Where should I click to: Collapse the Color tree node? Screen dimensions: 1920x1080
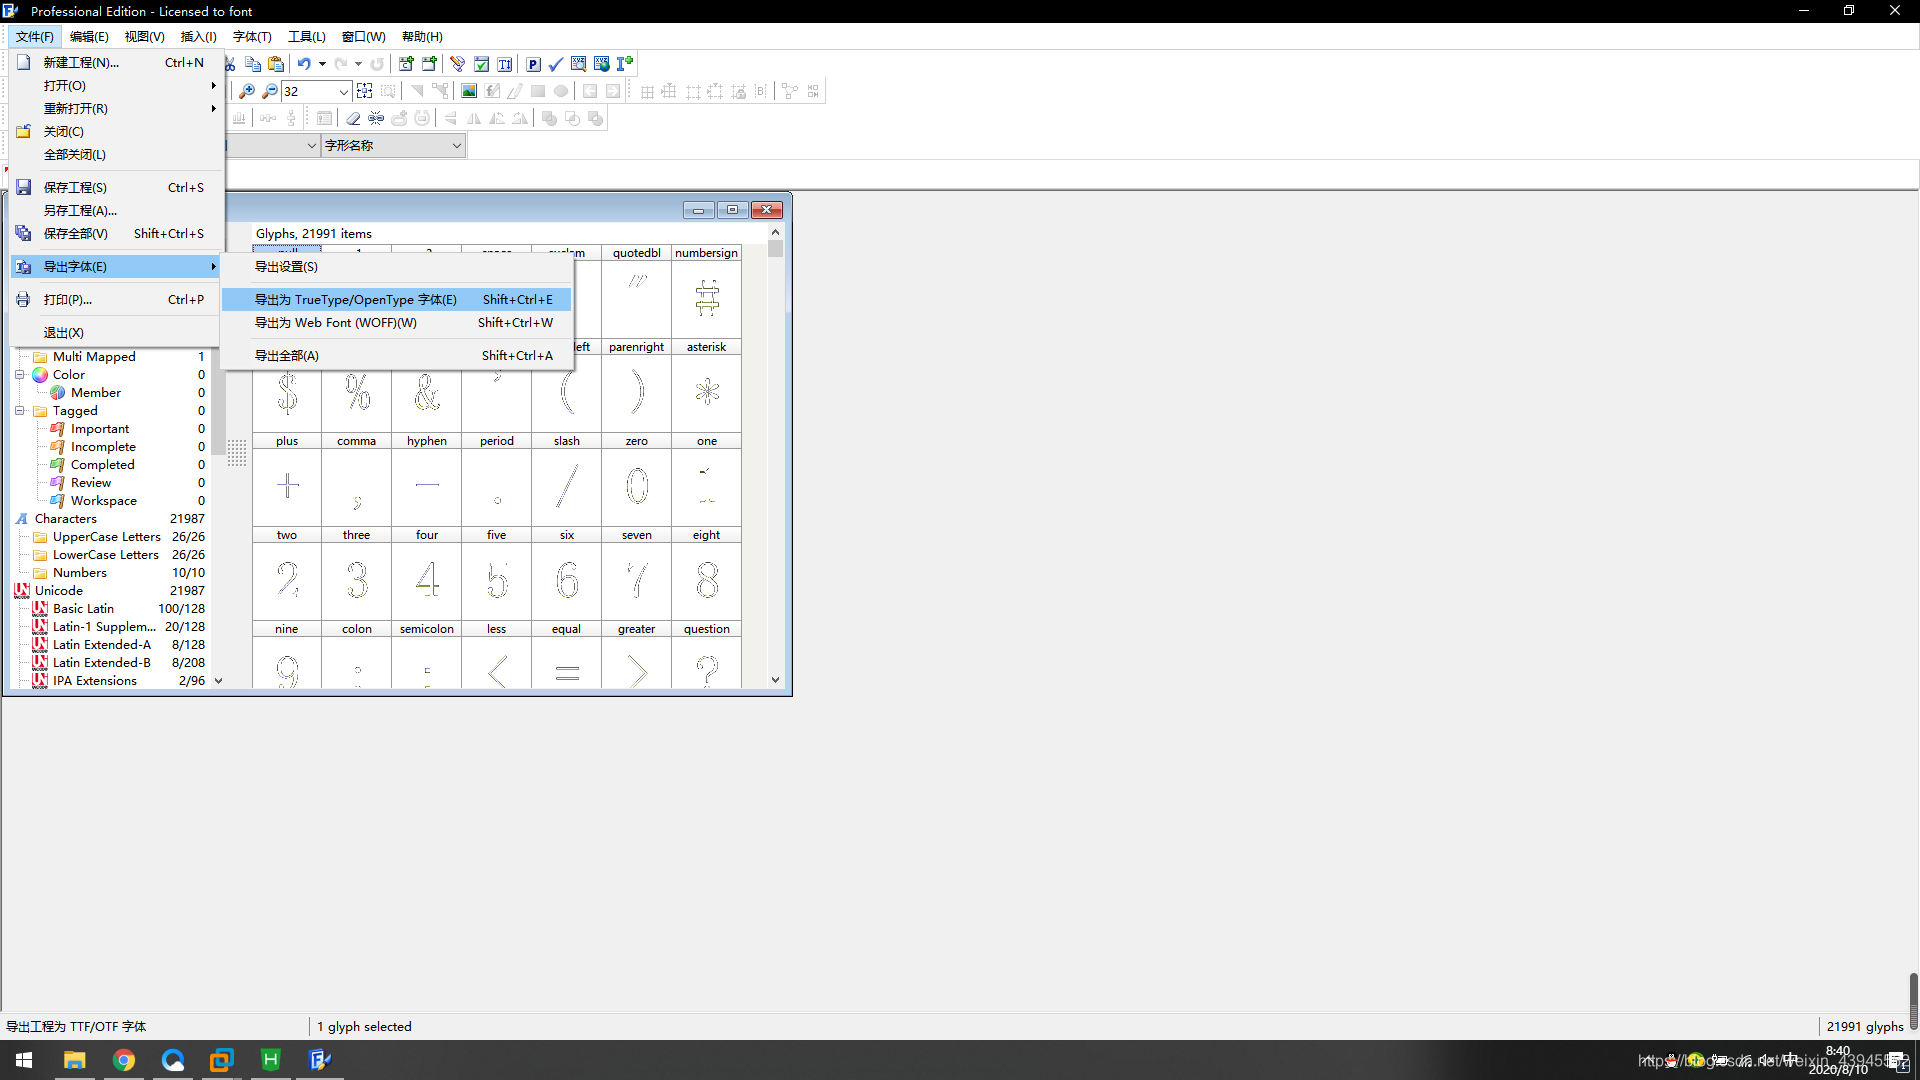[x=19, y=375]
